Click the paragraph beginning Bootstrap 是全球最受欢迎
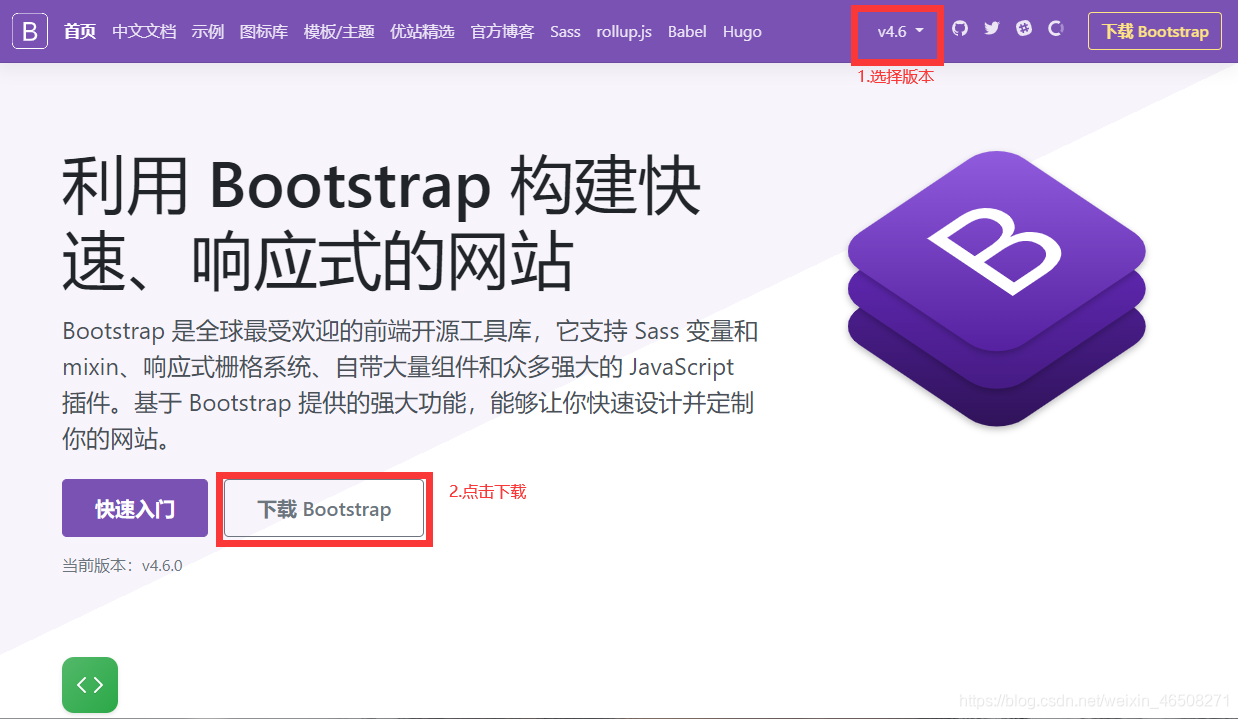 click(410, 385)
